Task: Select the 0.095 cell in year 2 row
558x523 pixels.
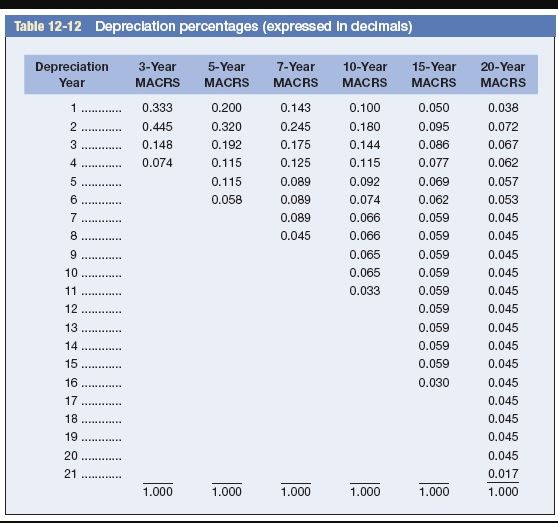Action: tap(434, 127)
